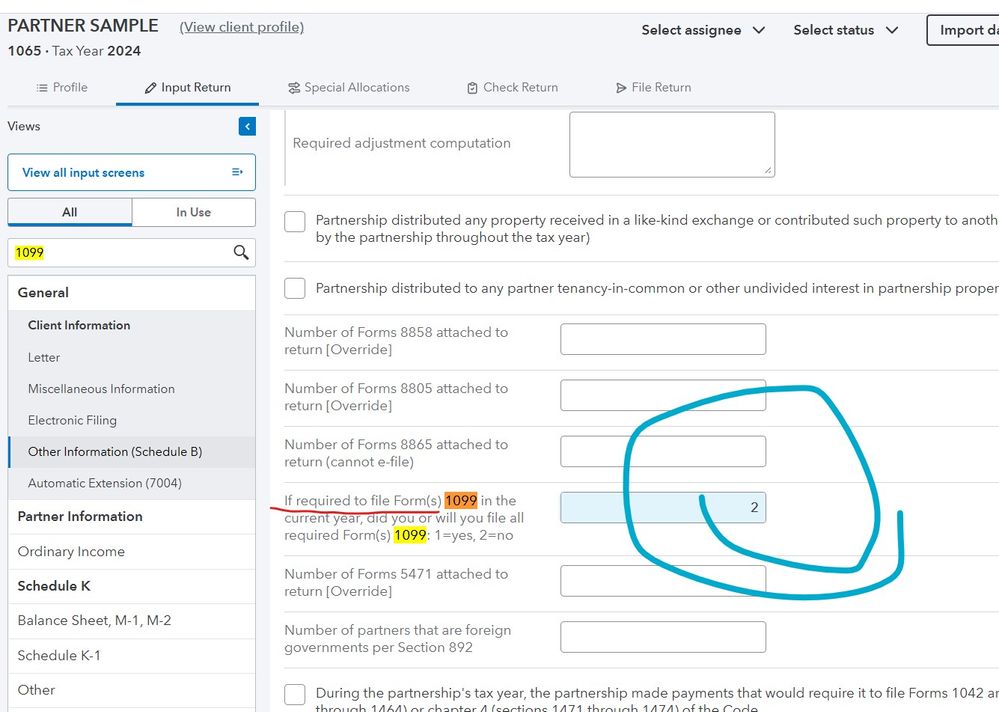Click the list icon in View all input screens
Image resolution: width=999 pixels, height=712 pixels.
[x=237, y=172]
